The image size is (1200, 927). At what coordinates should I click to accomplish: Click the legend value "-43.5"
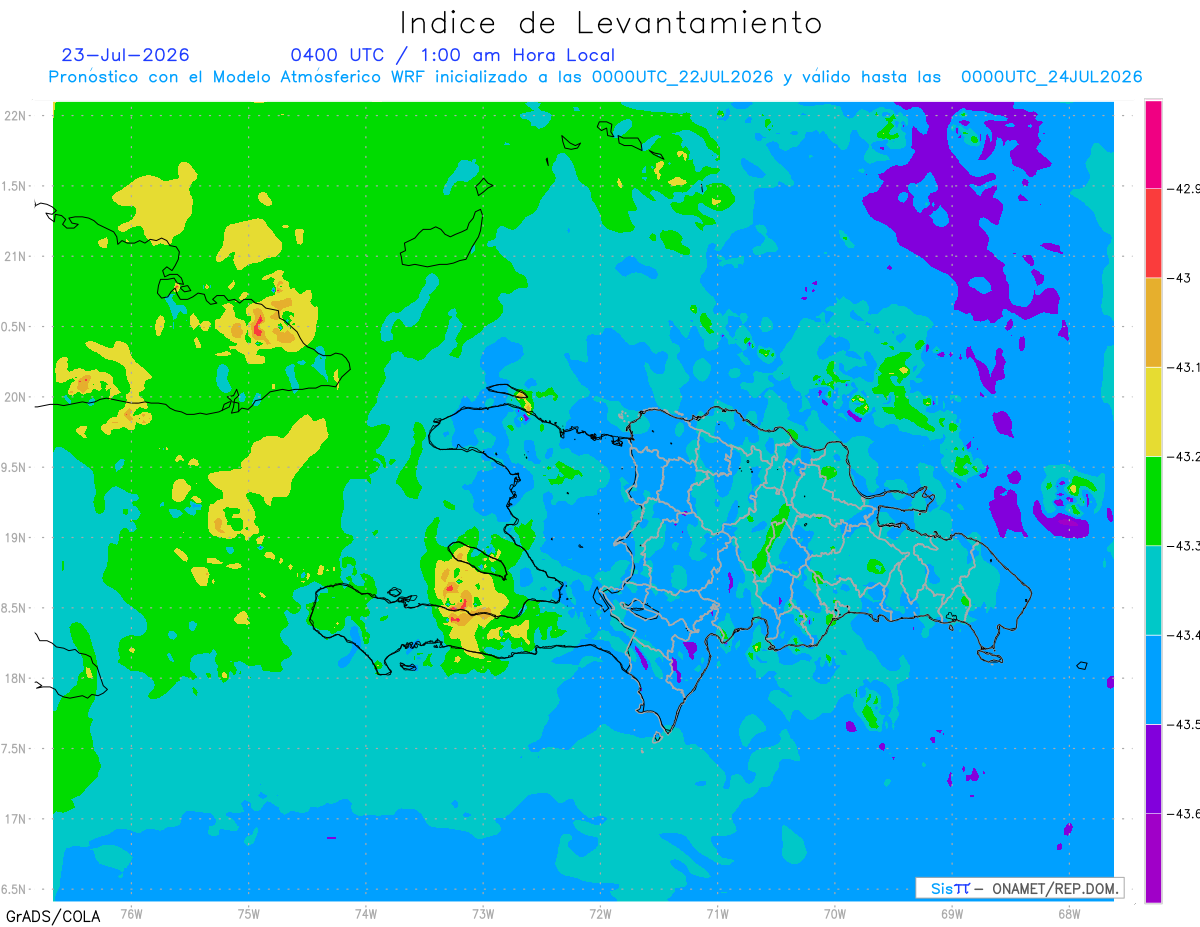click(x=1184, y=724)
